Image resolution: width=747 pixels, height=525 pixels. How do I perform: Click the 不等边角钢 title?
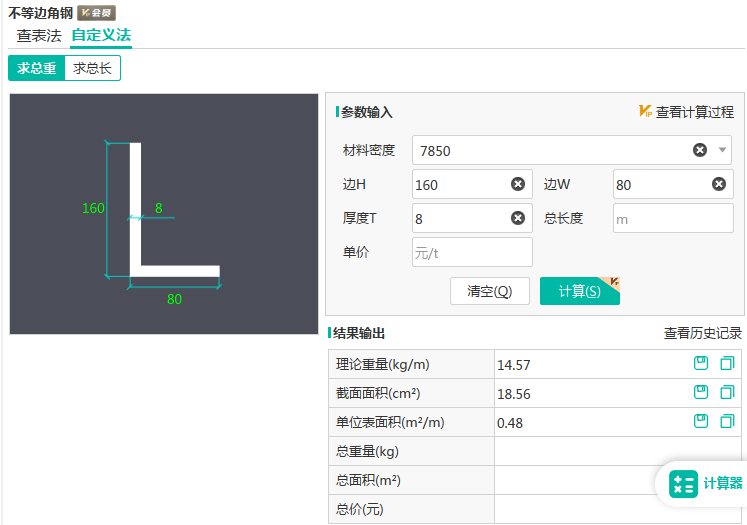[x=40, y=13]
